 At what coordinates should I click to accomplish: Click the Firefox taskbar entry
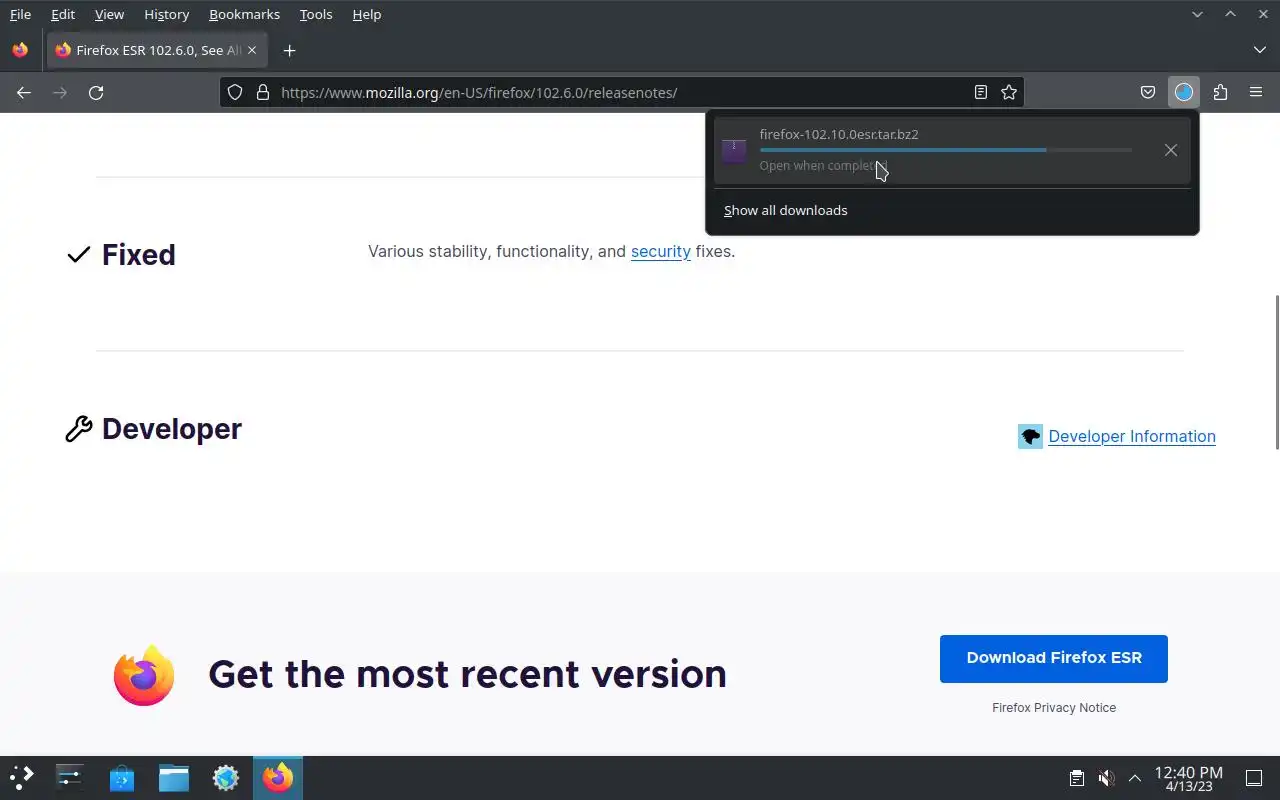tap(278, 777)
